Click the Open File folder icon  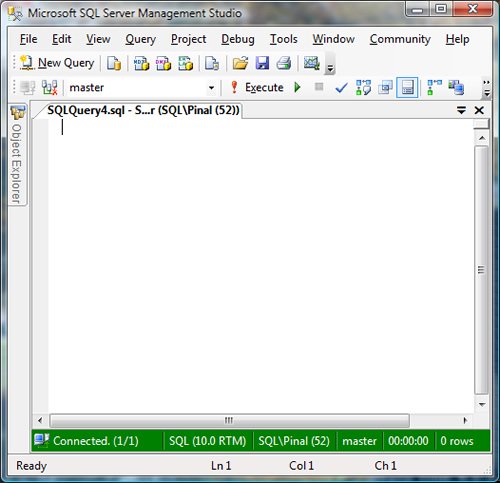[240, 63]
